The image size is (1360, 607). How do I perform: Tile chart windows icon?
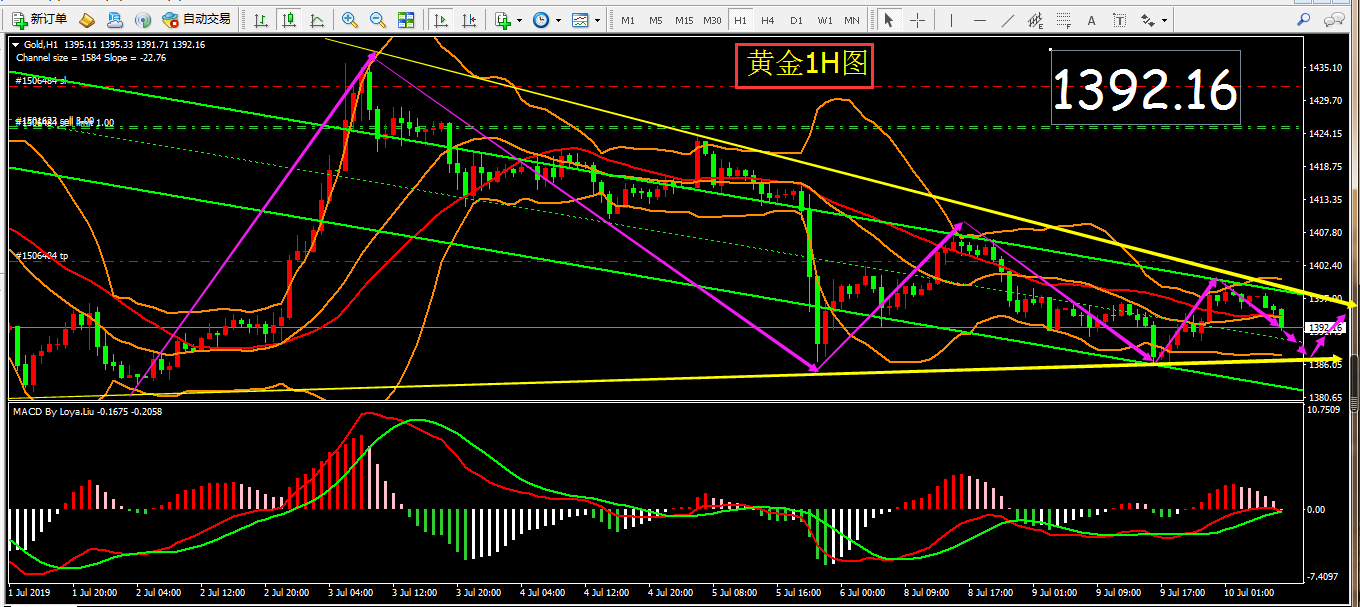click(406, 19)
